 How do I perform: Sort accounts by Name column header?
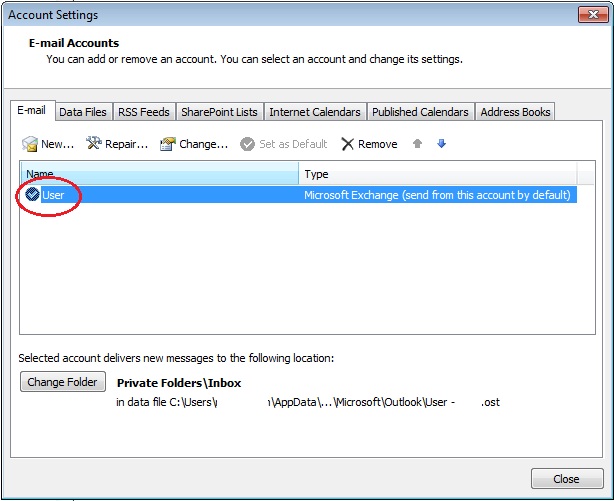[159, 173]
